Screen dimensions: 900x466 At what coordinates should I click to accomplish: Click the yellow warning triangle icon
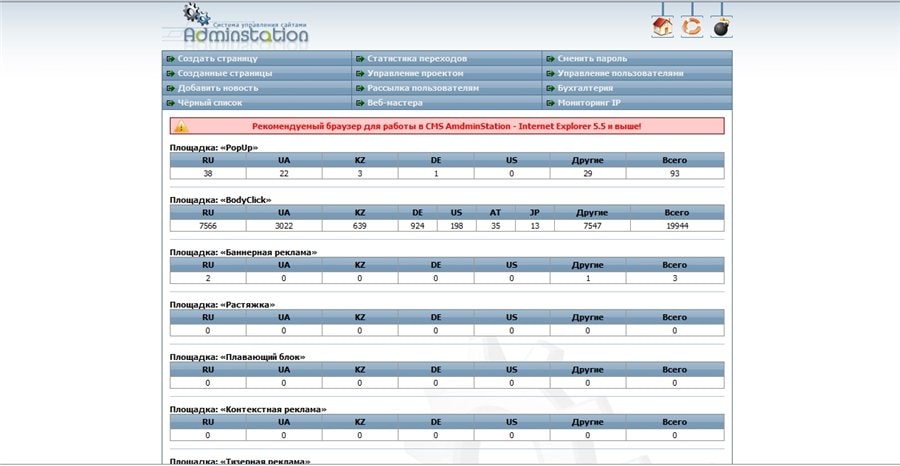coord(181,126)
